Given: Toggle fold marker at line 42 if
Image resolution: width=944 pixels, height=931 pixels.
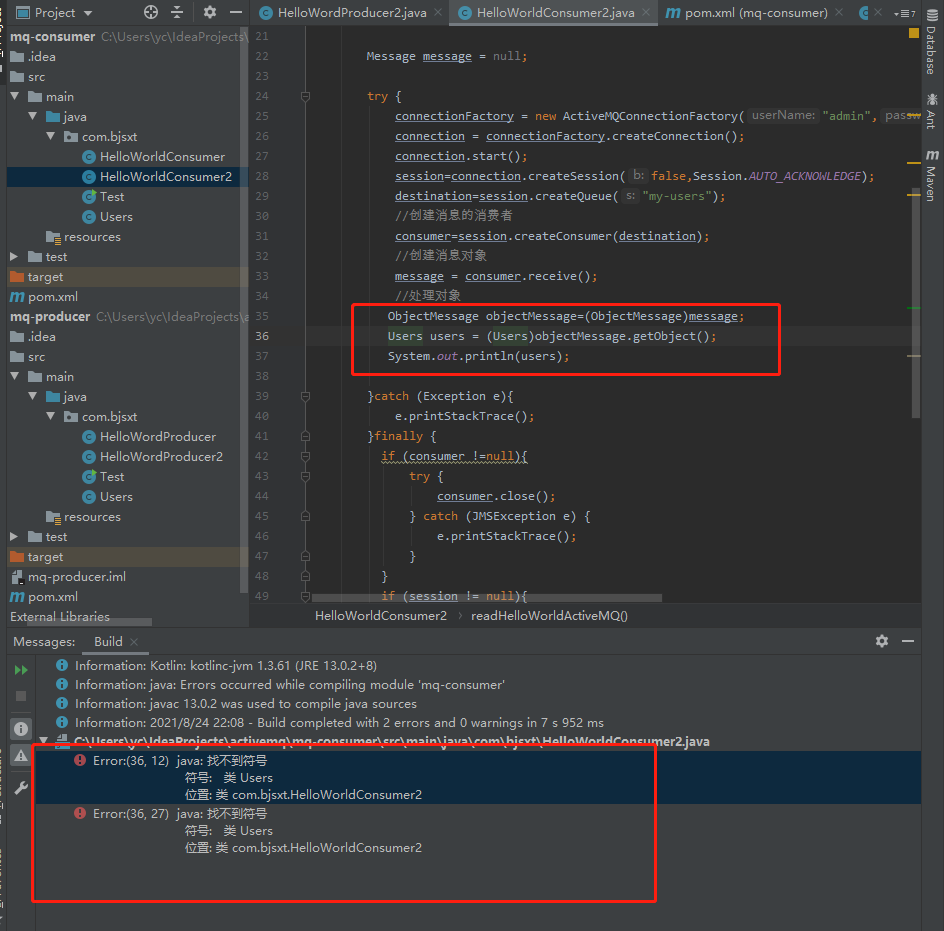Looking at the screenshot, I should click(x=305, y=456).
